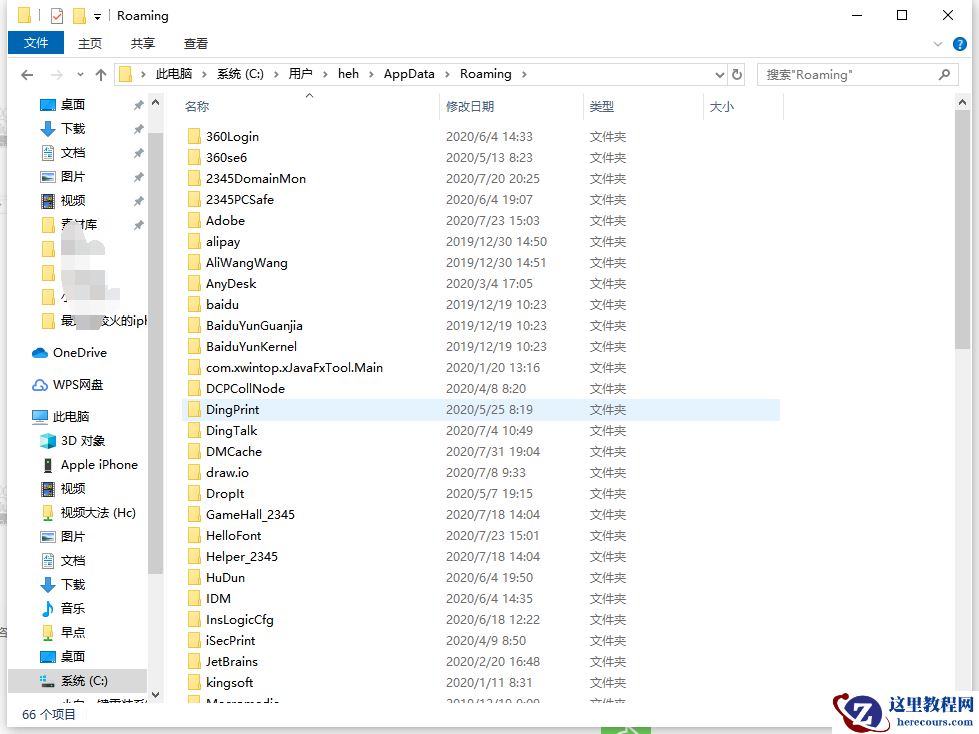Open OneDrive in the navigation pane

click(x=79, y=353)
